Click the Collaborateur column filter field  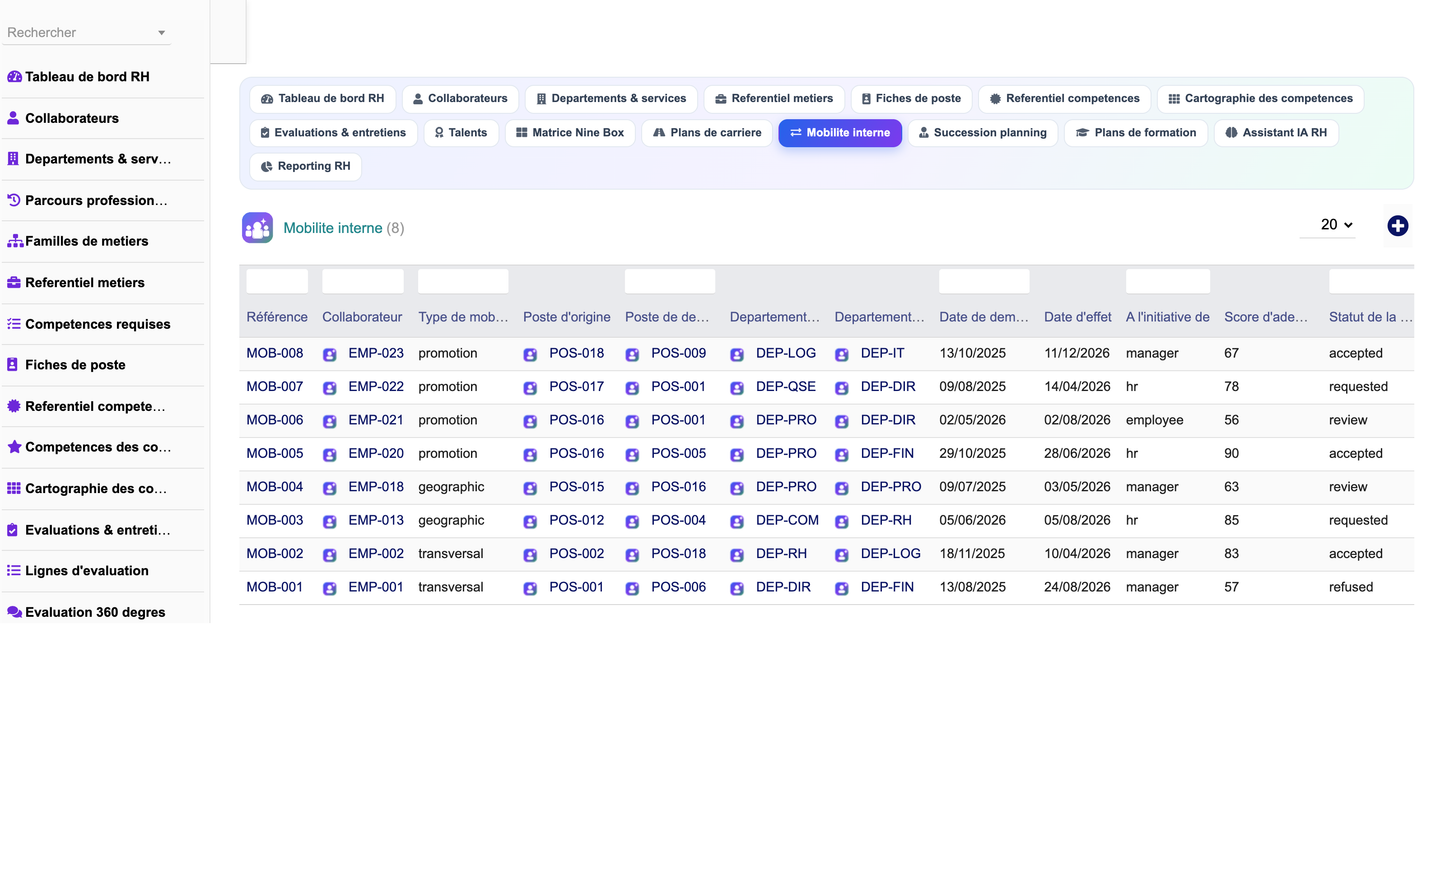[x=363, y=281]
